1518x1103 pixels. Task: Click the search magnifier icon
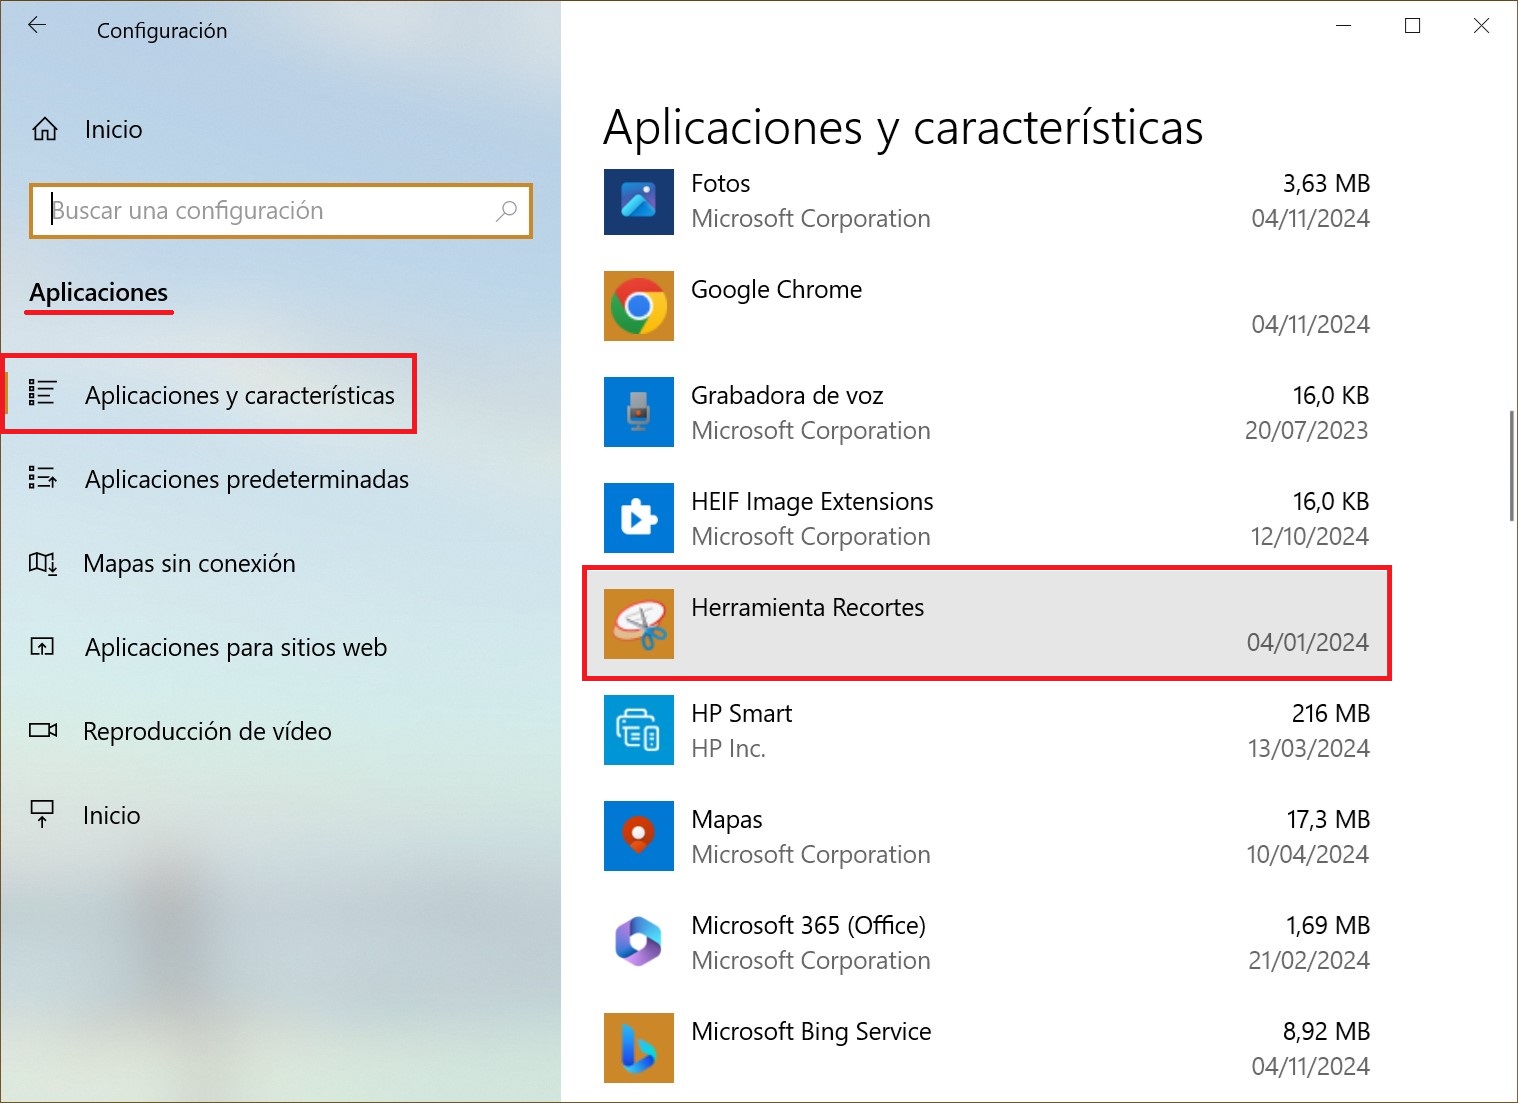[x=506, y=210]
